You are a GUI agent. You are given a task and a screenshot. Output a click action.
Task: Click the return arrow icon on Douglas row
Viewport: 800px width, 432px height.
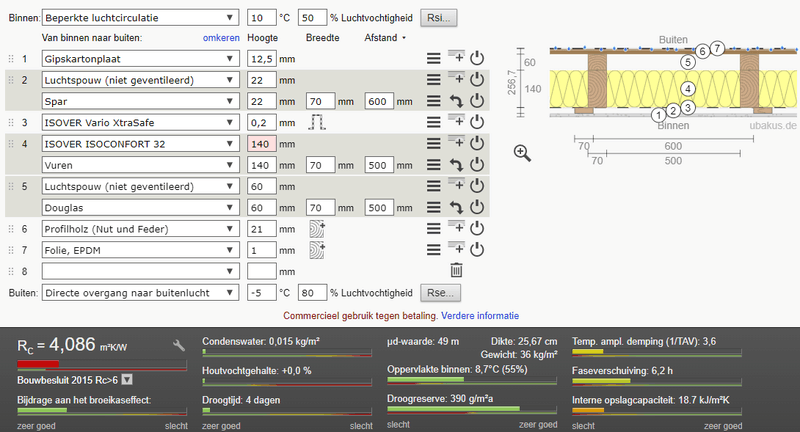point(456,207)
